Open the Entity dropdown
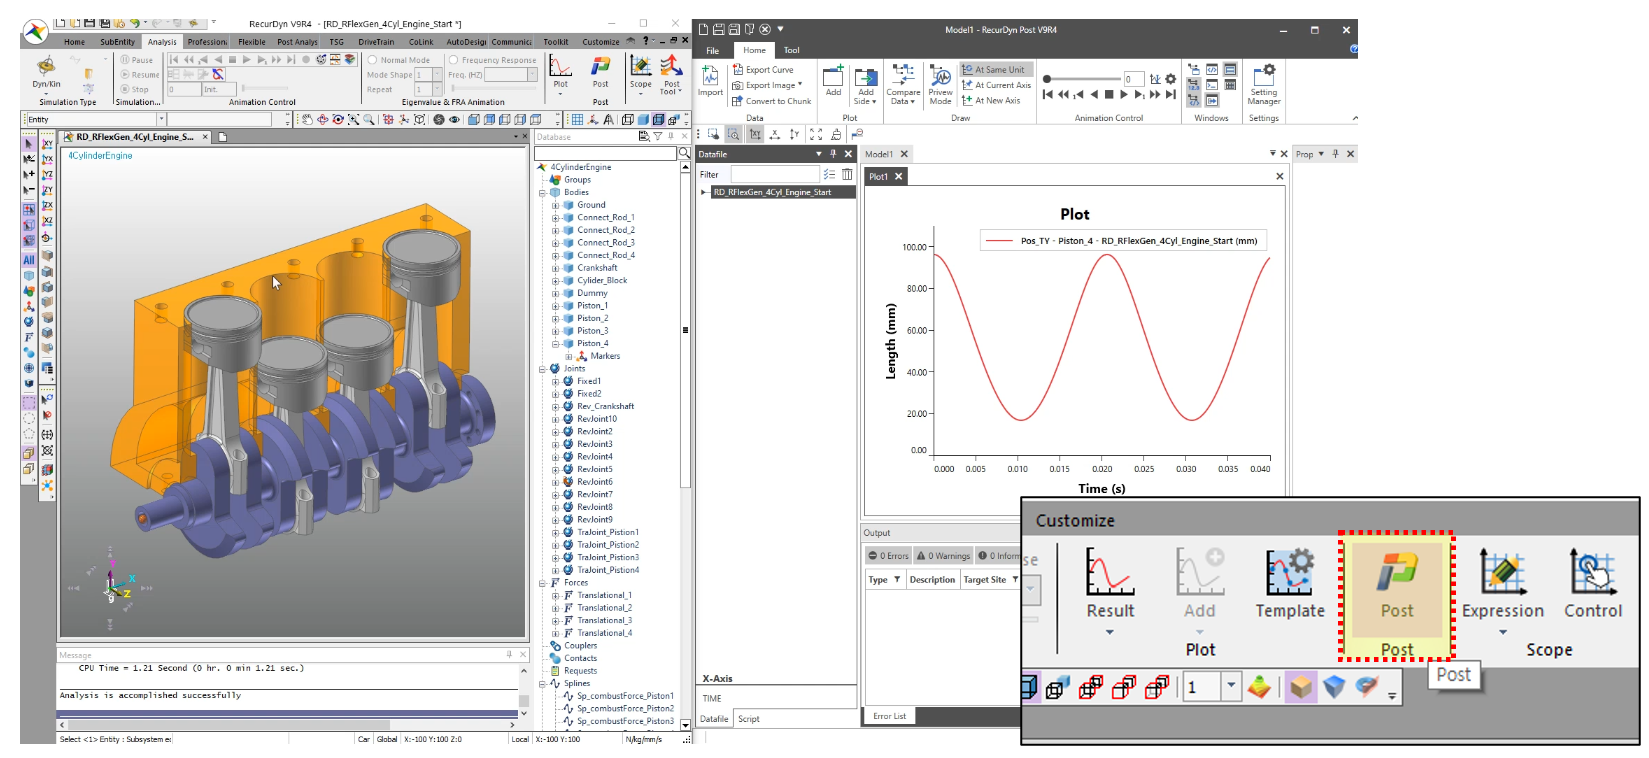Viewport: 1649px width, 758px height. (x=161, y=119)
